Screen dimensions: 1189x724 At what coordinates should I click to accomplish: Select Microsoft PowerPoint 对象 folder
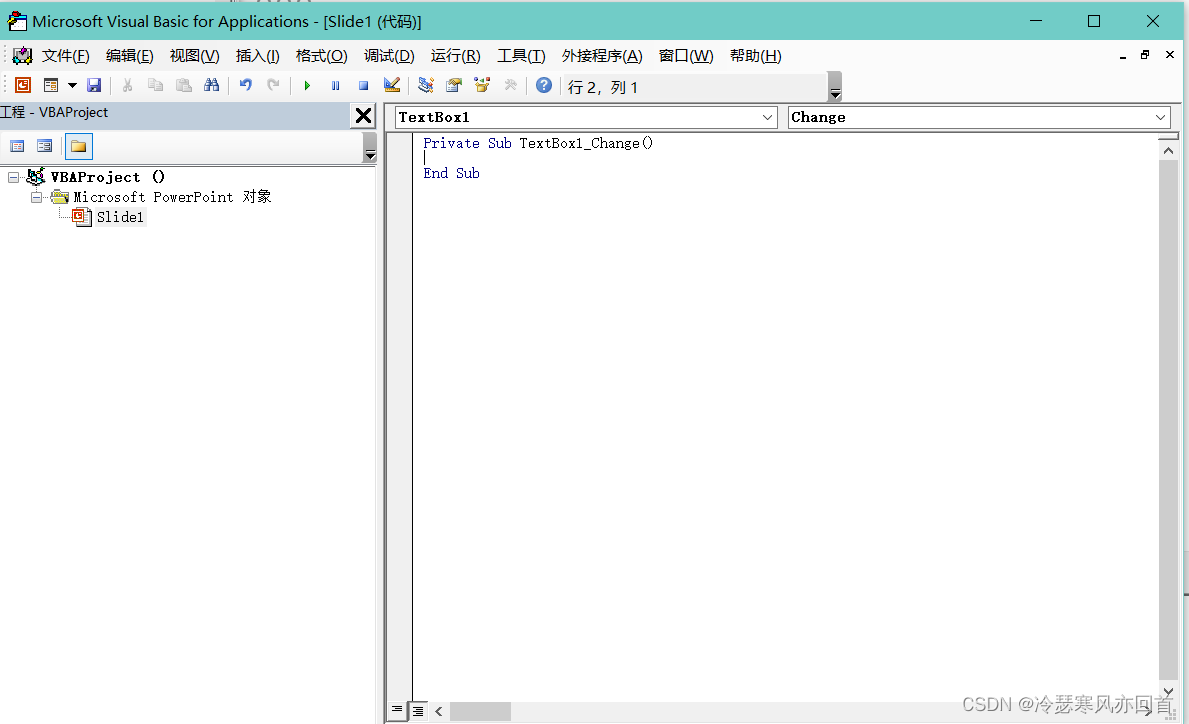click(172, 197)
